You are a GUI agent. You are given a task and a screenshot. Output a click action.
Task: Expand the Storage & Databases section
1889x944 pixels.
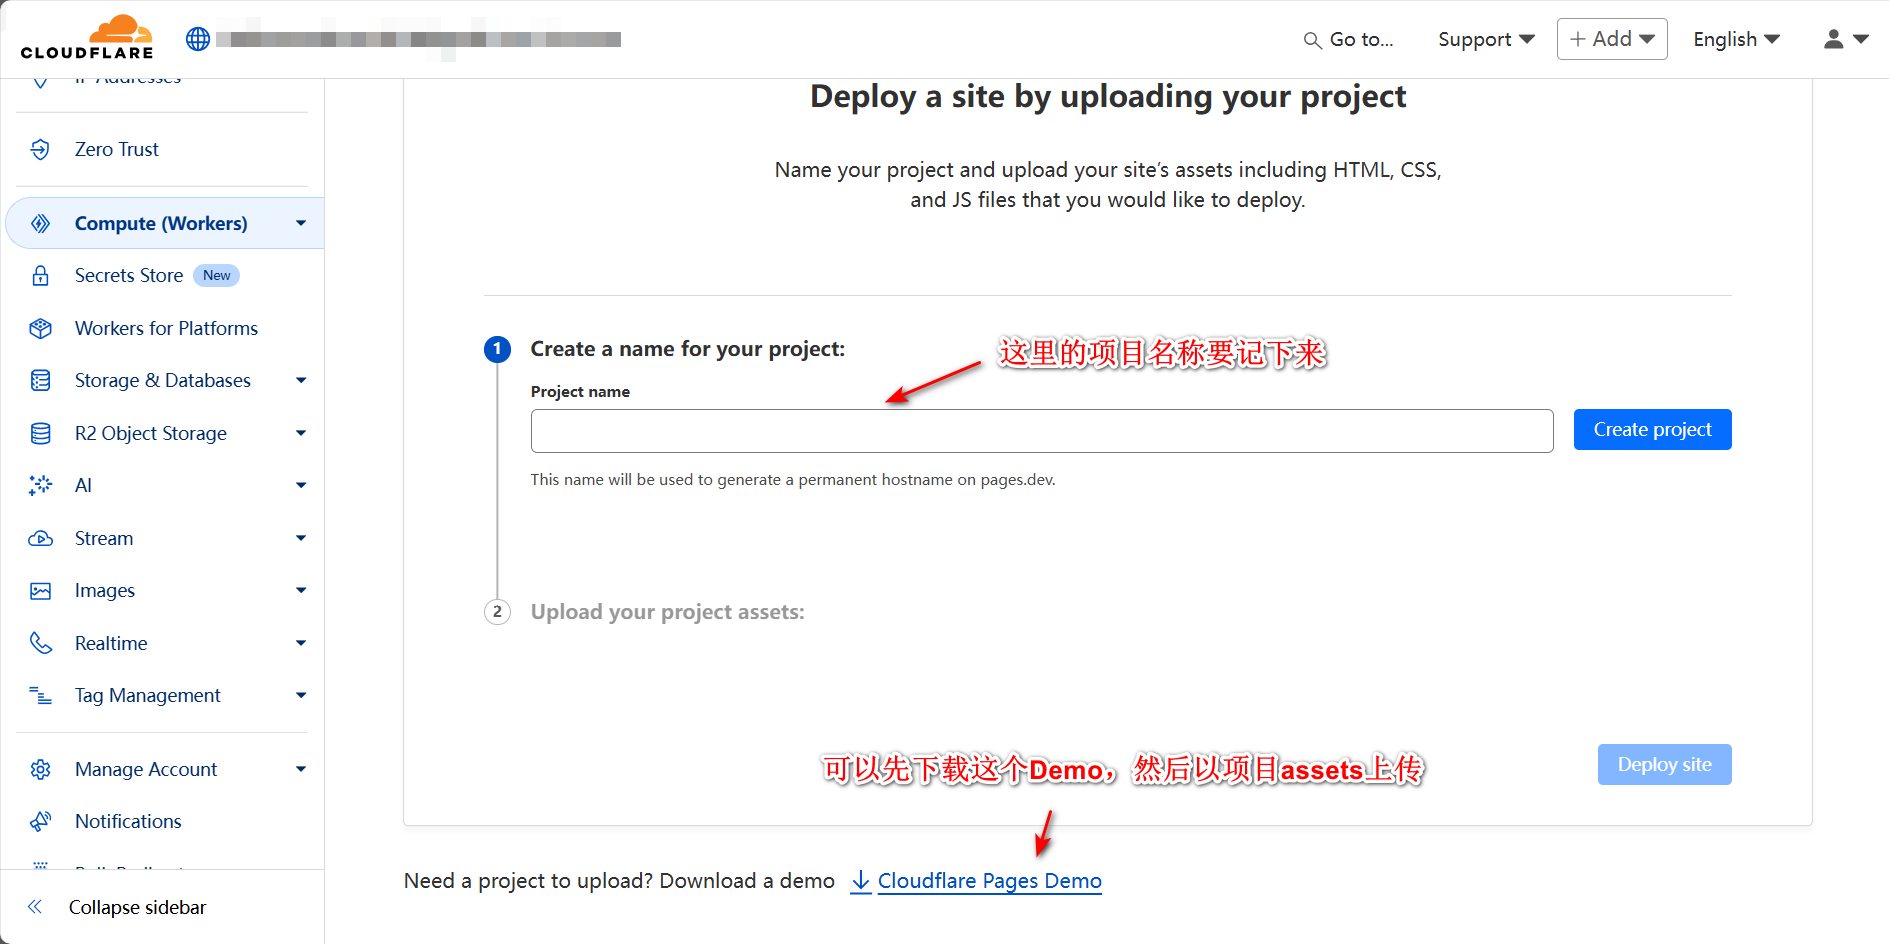click(x=301, y=380)
